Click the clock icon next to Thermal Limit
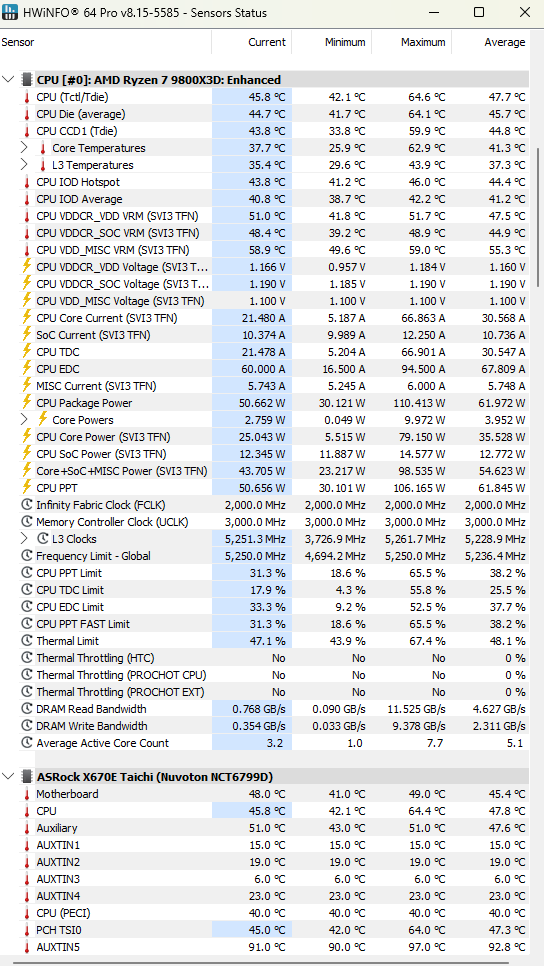The width and height of the screenshot is (544, 966). tap(26, 641)
